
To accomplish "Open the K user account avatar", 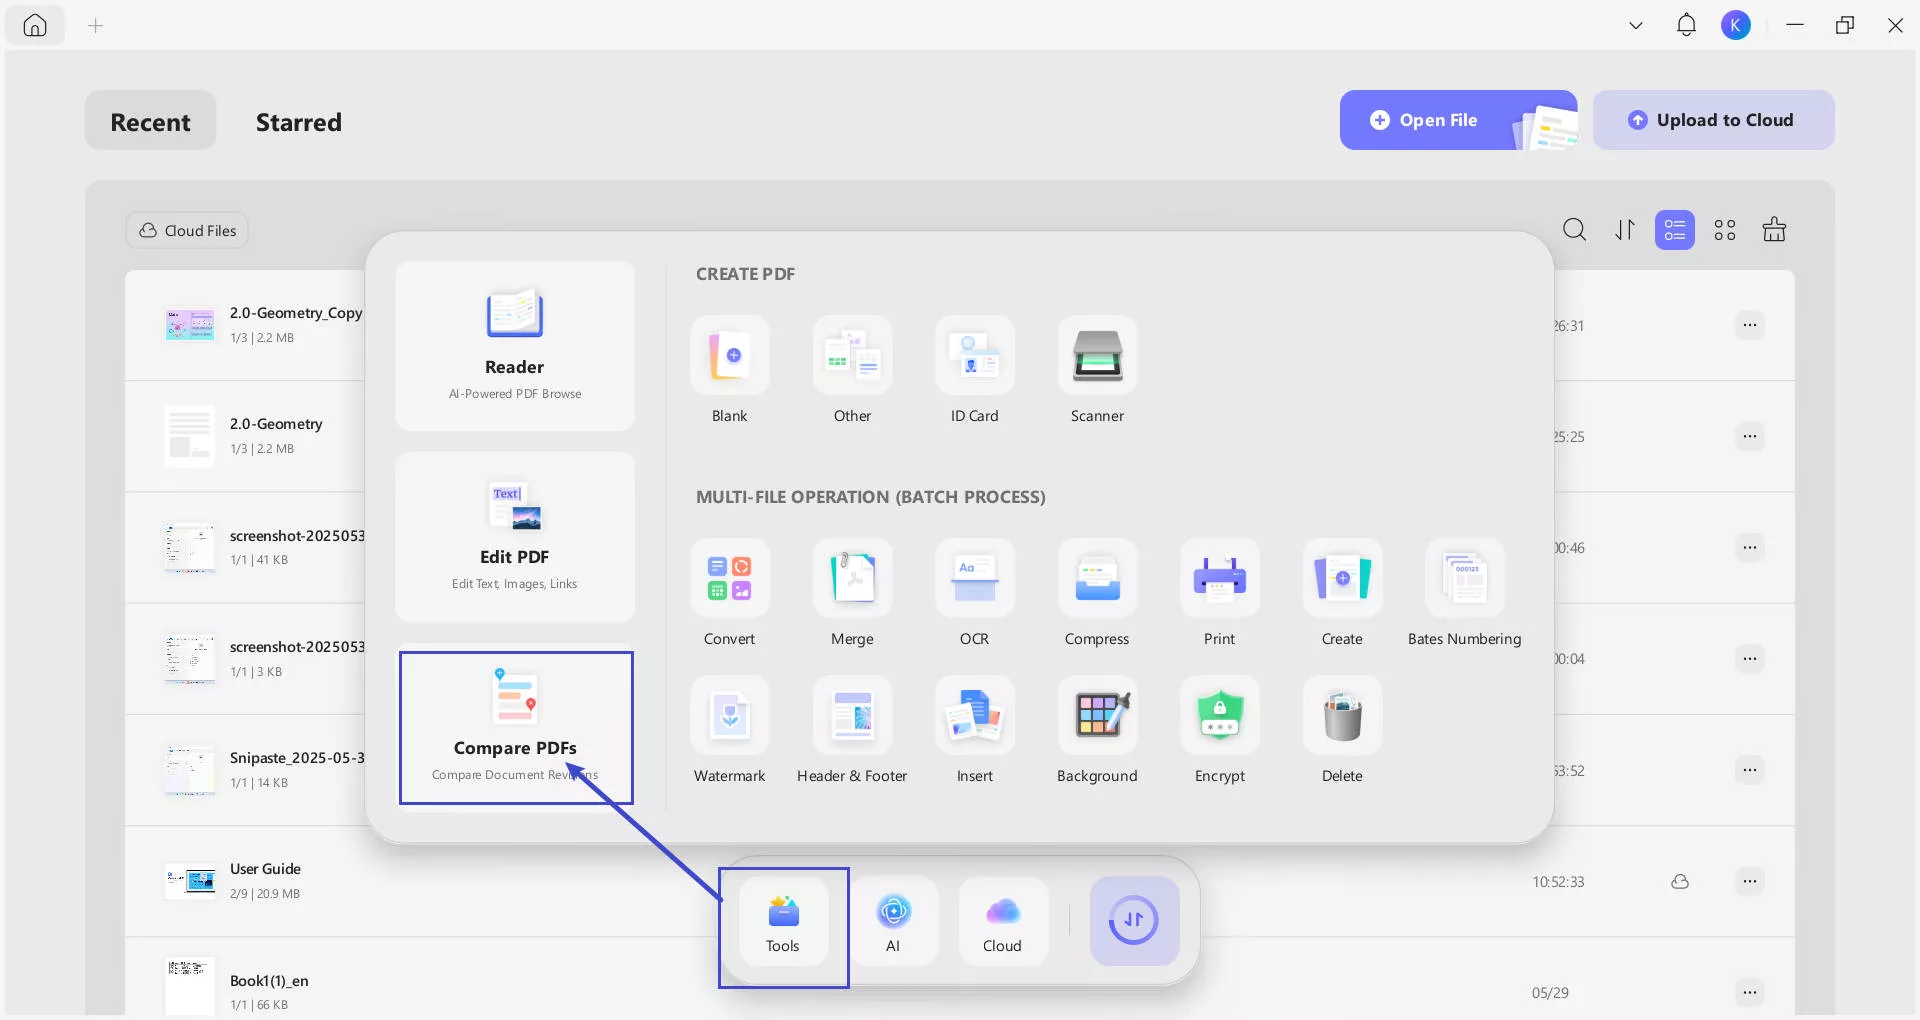I will pyautogui.click(x=1736, y=25).
